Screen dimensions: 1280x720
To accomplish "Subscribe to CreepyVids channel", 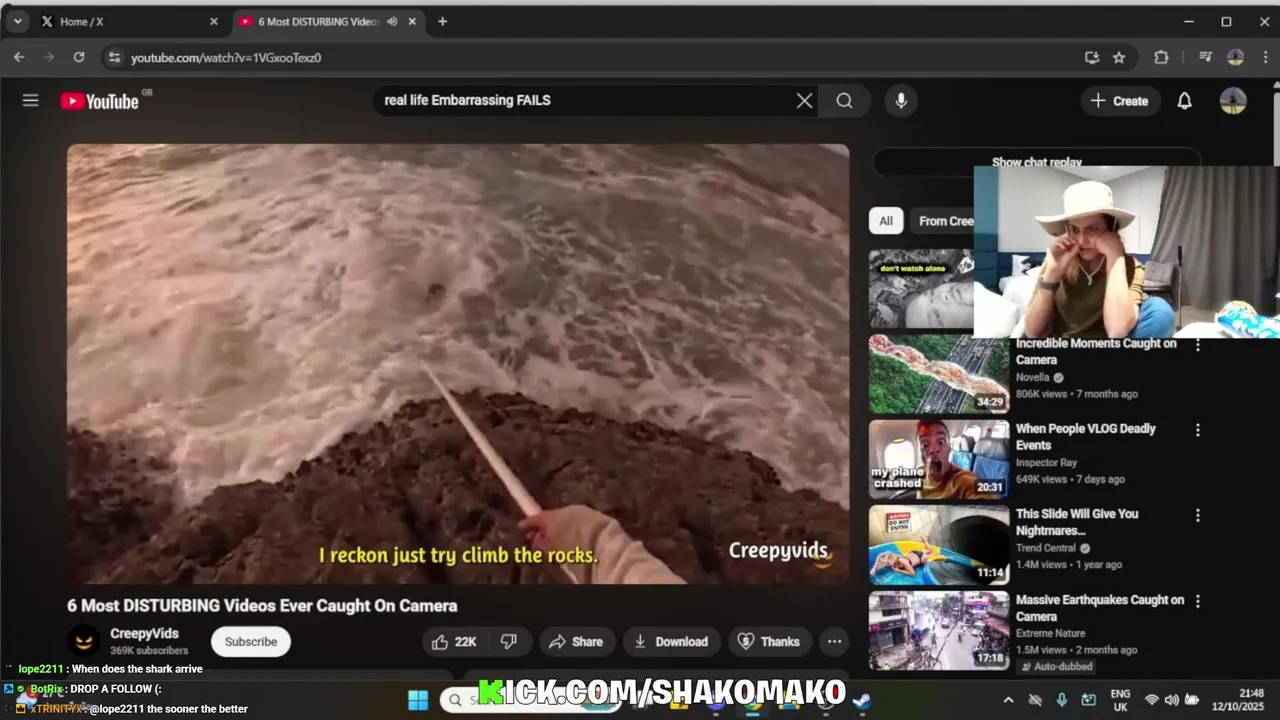I will pos(251,642).
